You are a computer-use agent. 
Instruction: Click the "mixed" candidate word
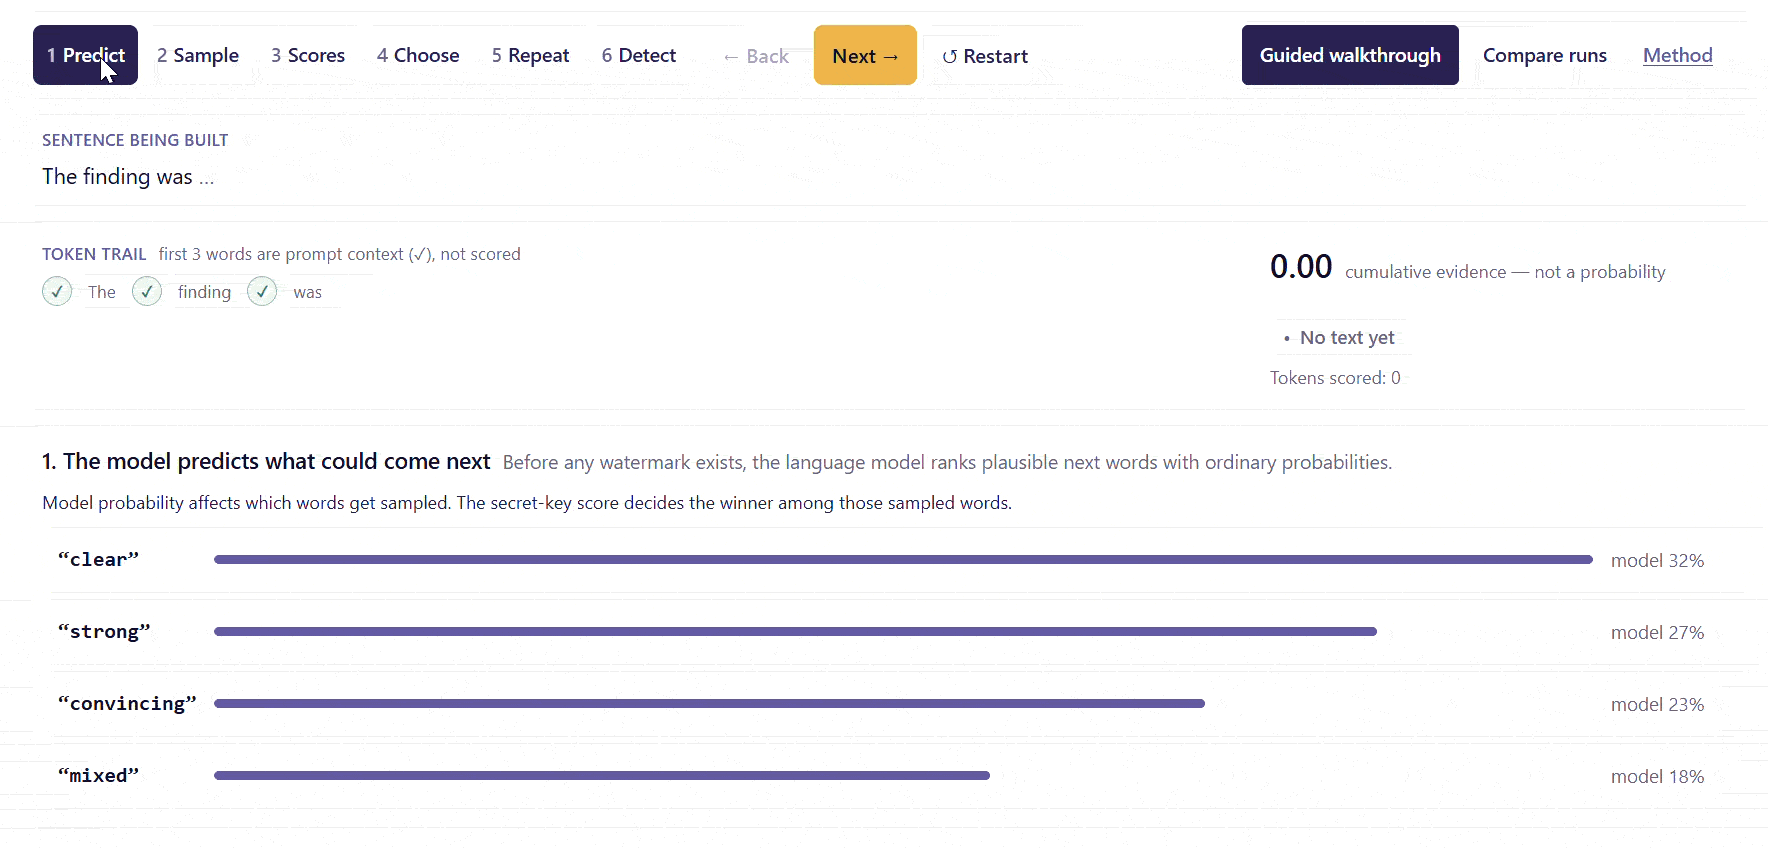click(98, 776)
